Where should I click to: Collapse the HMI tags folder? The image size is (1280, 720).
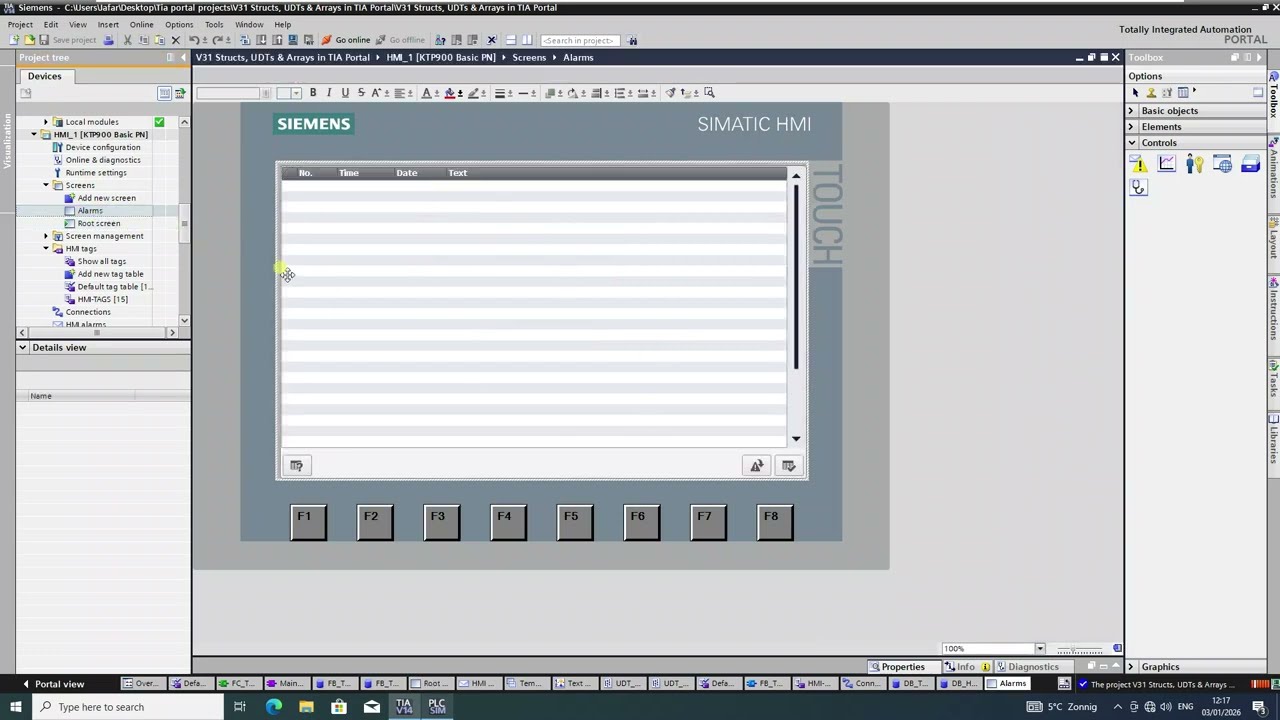click(45, 248)
